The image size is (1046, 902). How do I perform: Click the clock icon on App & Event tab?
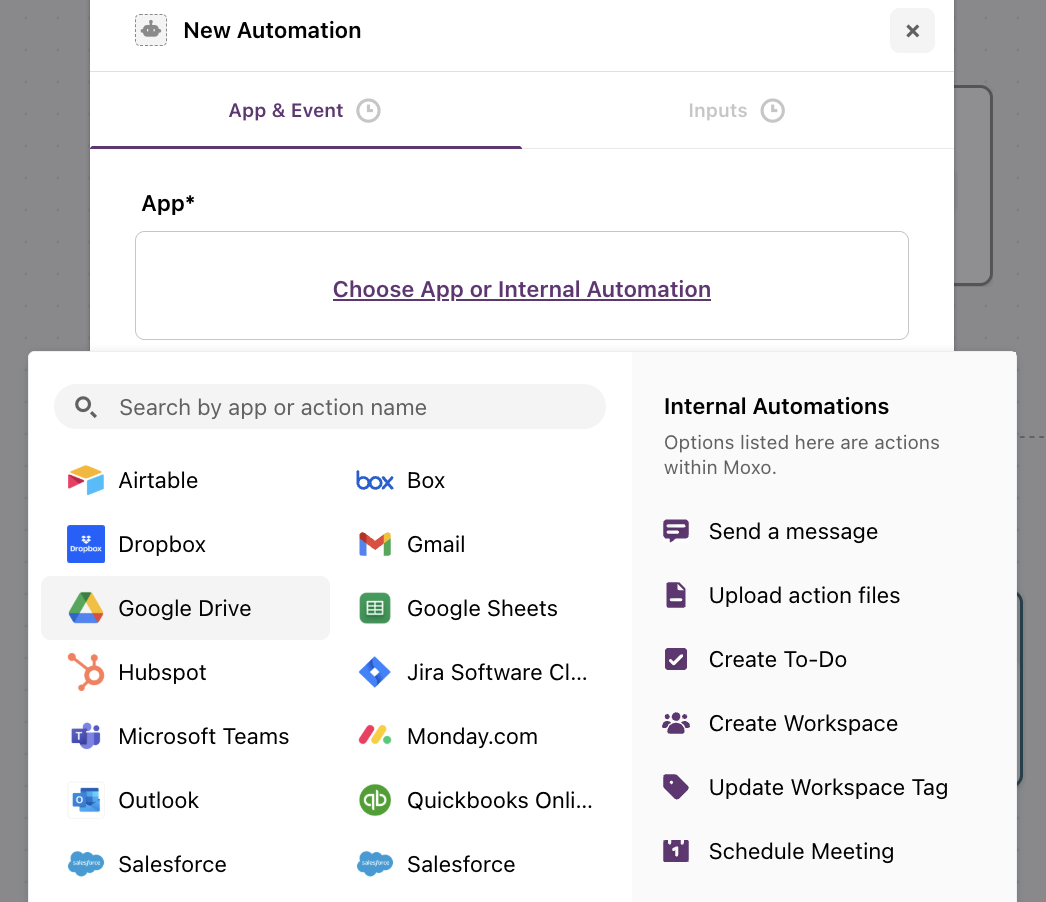[x=368, y=110]
